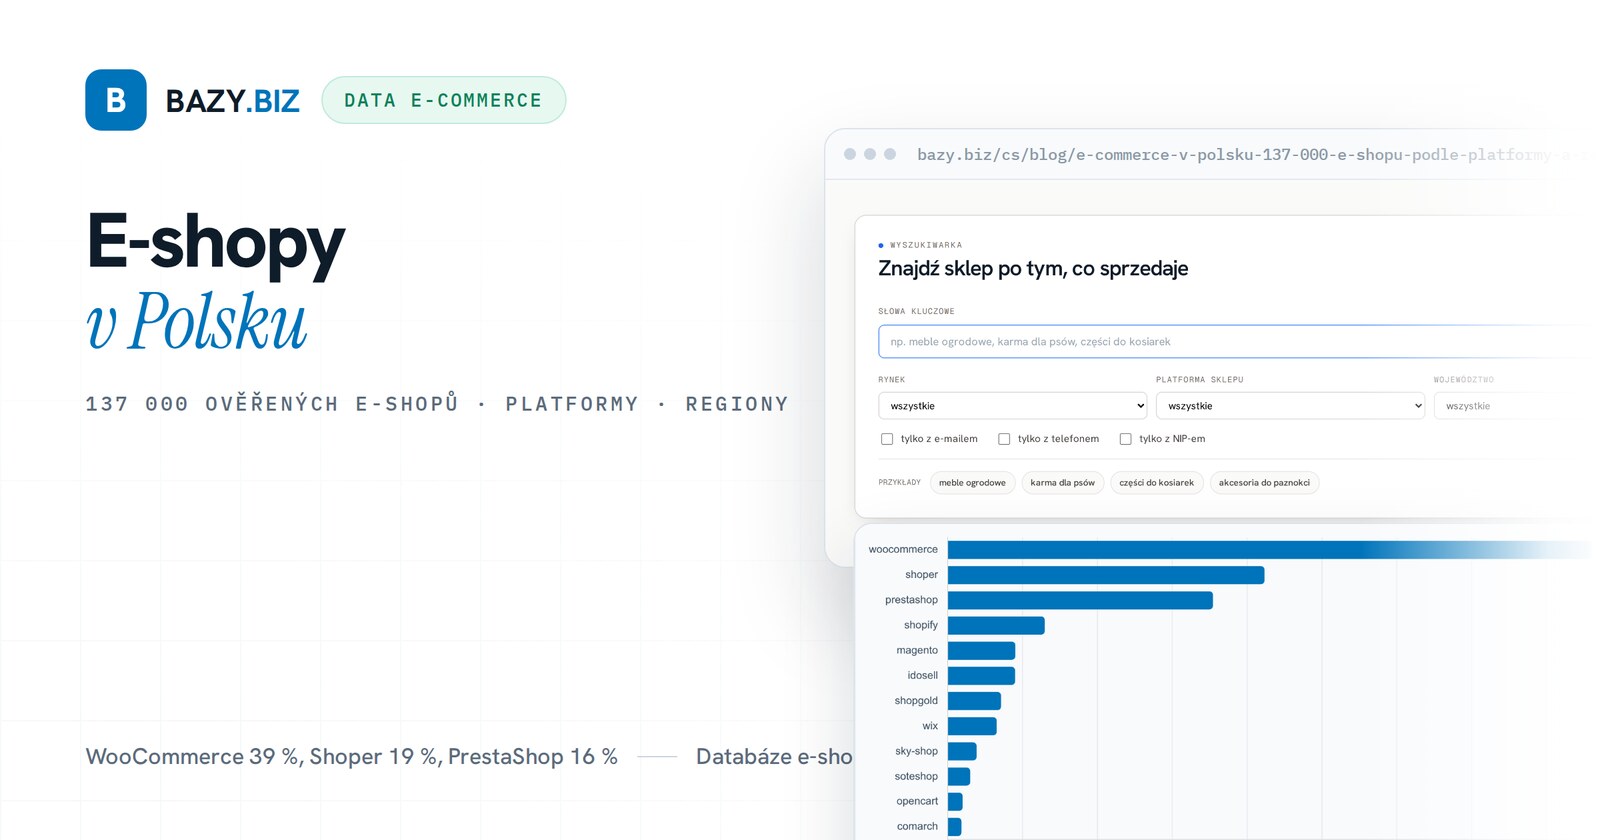Click the prestashop bar in the chart

pos(1080,600)
